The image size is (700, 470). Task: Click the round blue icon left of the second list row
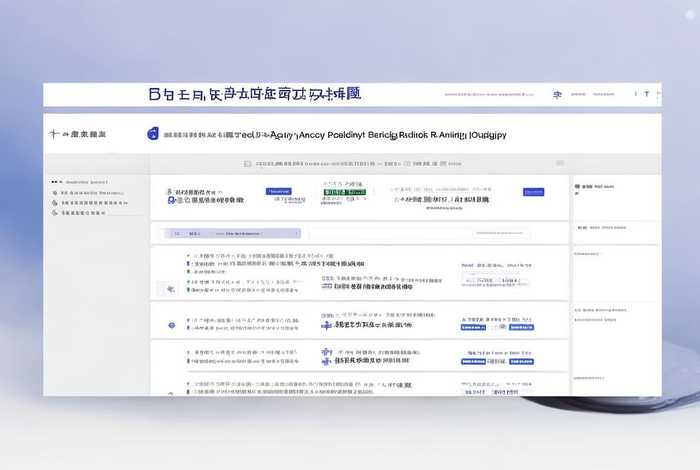point(171,325)
